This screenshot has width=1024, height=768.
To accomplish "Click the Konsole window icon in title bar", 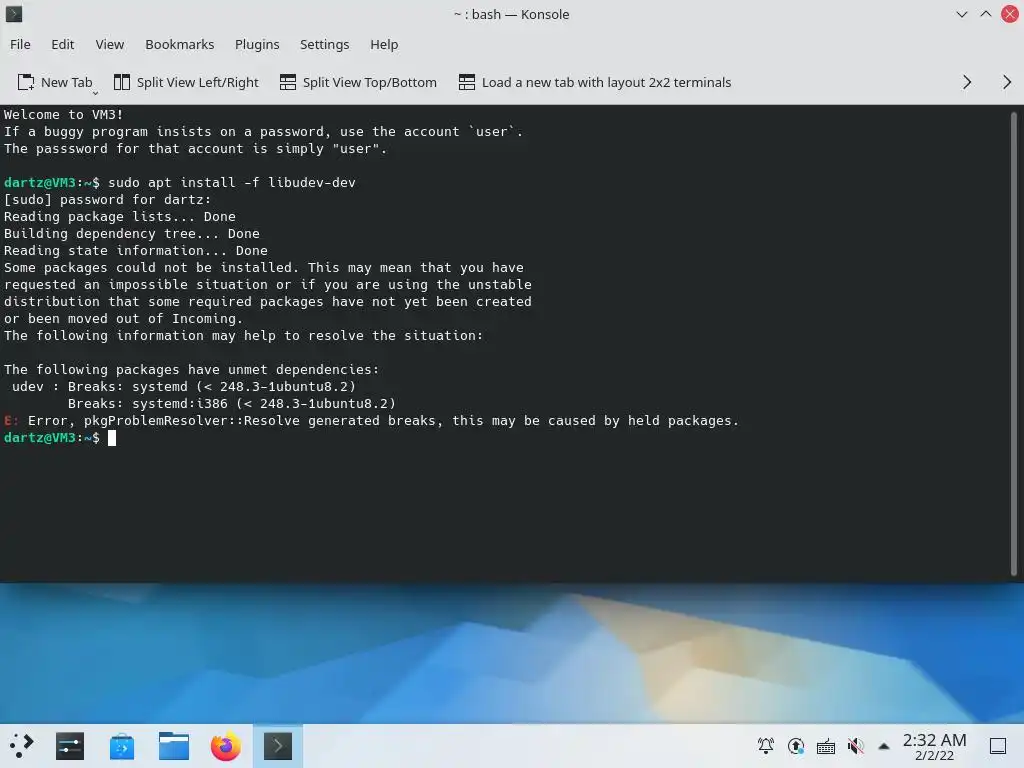I will pos(14,14).
